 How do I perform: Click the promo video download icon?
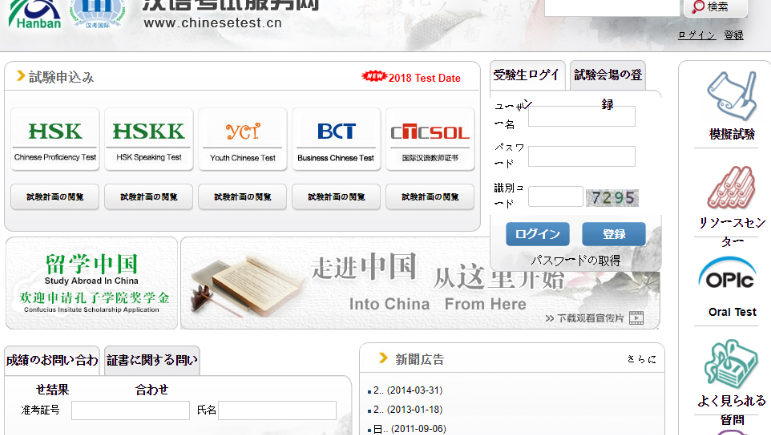636,318
